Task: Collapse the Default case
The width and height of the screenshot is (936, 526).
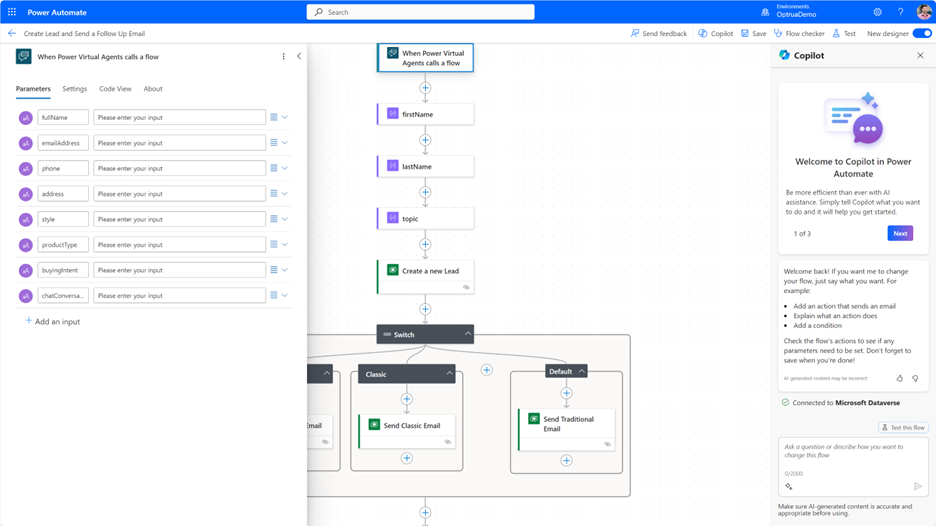Action: [x=581, y=371]
